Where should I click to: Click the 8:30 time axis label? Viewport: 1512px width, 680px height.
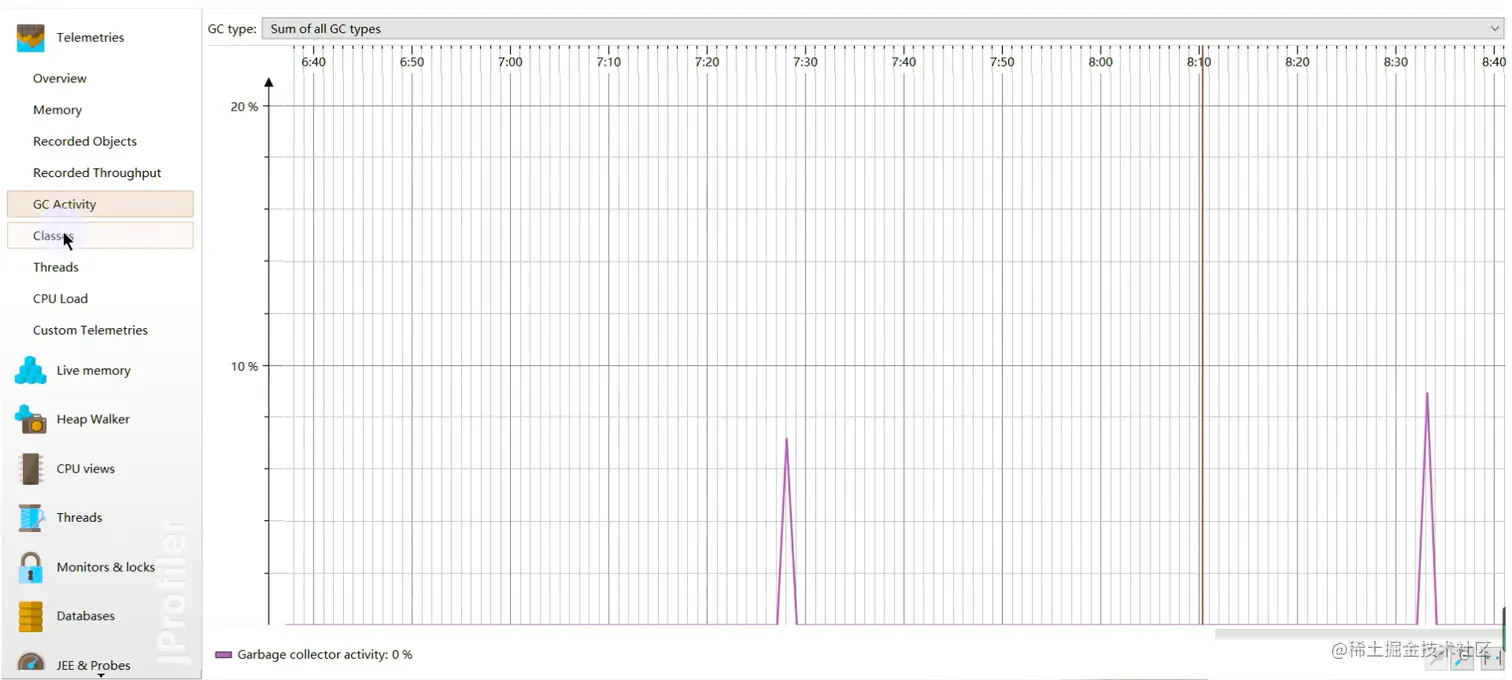click(1396, 62)
